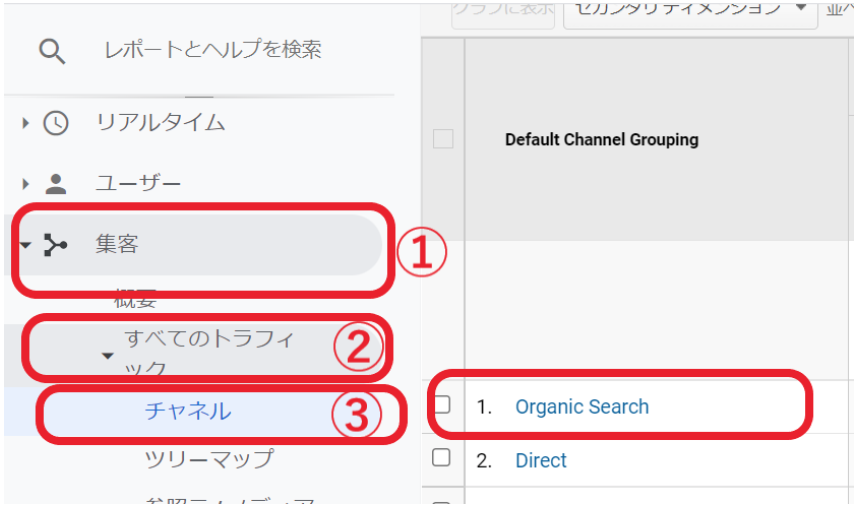The image size is (854, 524).
Task: Focus the レポートとヘルプを検索 search field
Action: tap(213, 50)
